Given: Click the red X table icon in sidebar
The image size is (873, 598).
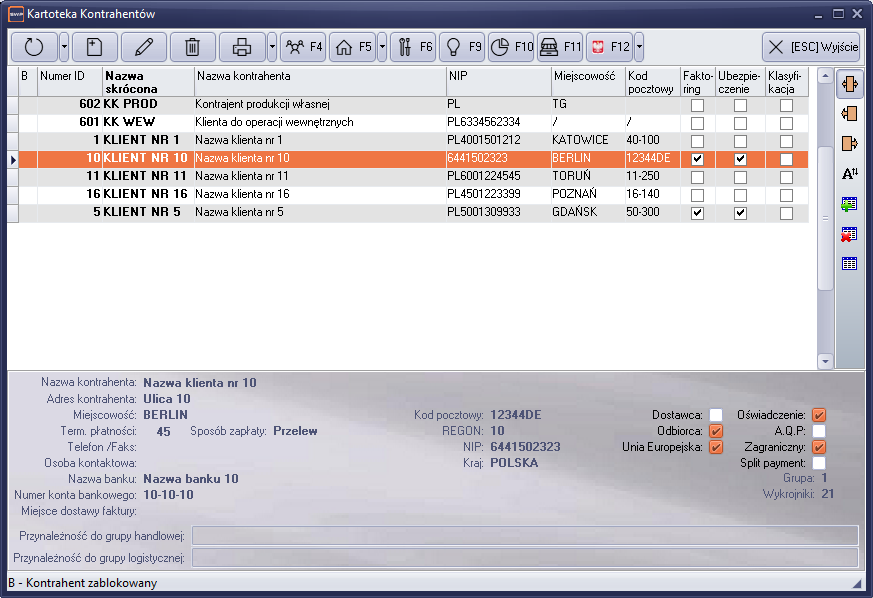Looking at the screenshot, I should 849,234.
